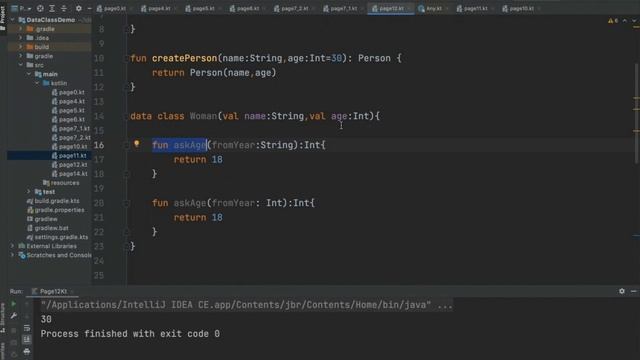Click the createPerson function name
The image size is (640, 360).
tap(184, 58)
